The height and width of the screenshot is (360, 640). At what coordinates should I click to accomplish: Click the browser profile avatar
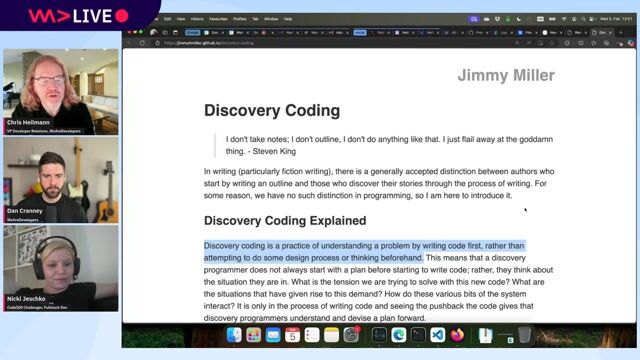point(153,32)
